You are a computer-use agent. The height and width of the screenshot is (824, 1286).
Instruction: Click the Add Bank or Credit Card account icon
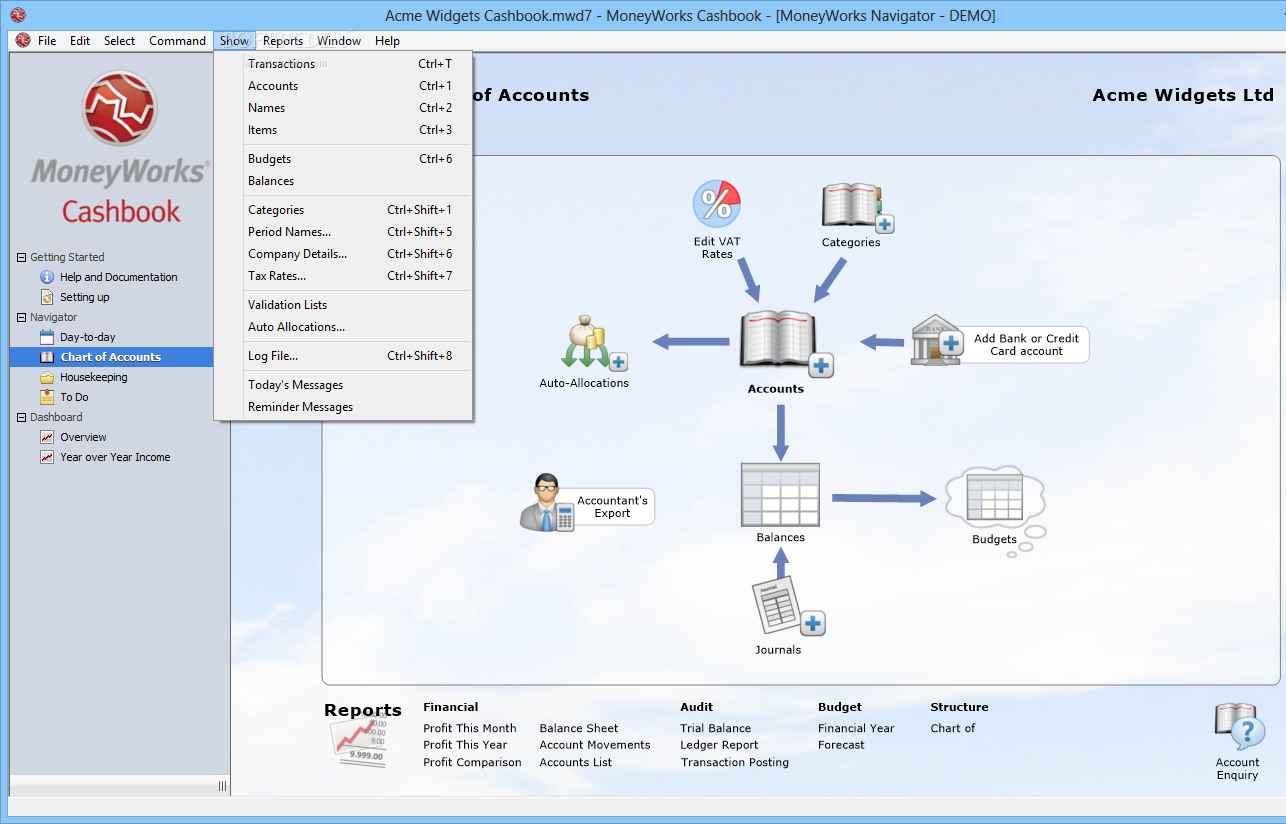click(x=935, y=343)
